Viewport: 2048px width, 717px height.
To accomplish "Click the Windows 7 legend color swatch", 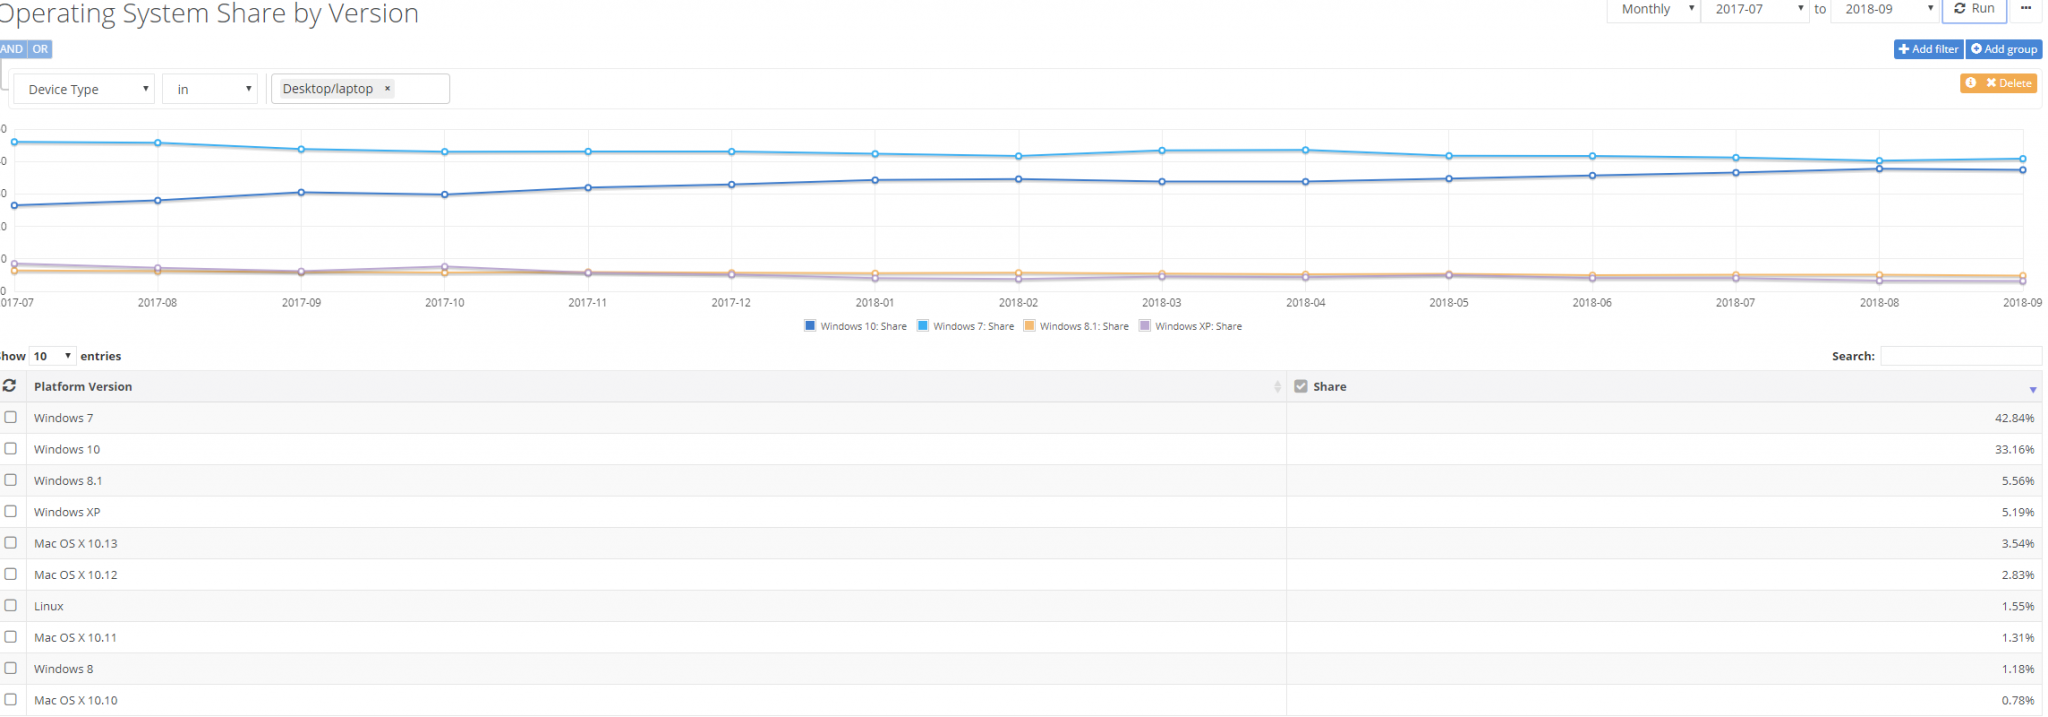I will pyautogui.click(x=923, y=325).
